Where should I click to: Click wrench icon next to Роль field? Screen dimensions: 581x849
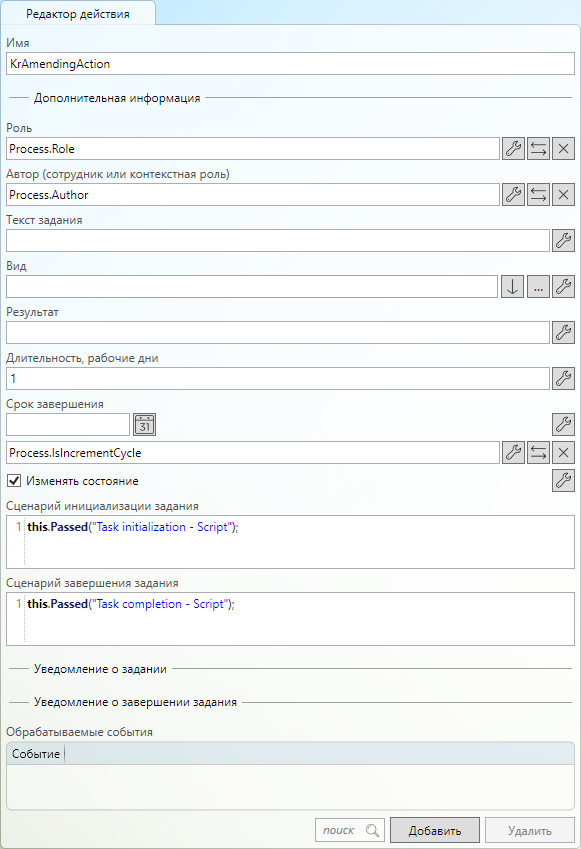click(513, 148)
